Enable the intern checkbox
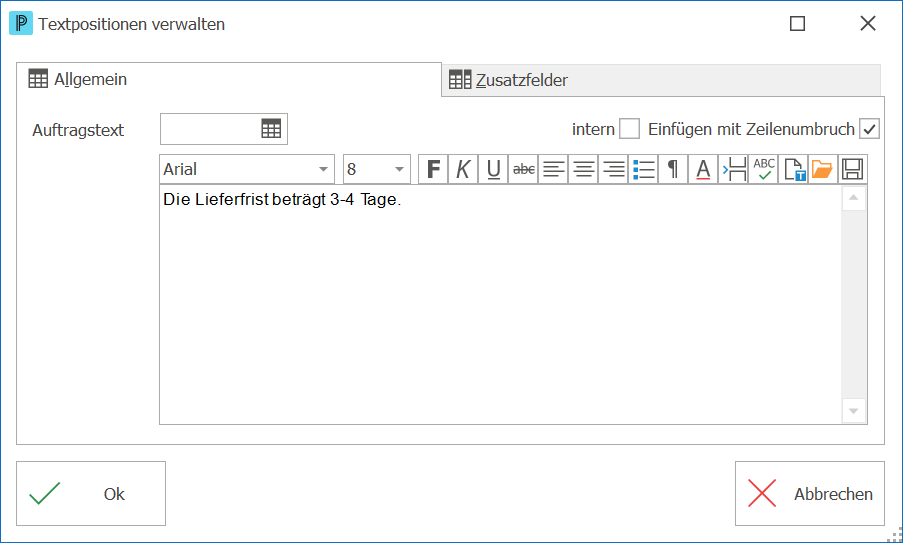Screen dimensions: 903x543 (x=629, y=129)
